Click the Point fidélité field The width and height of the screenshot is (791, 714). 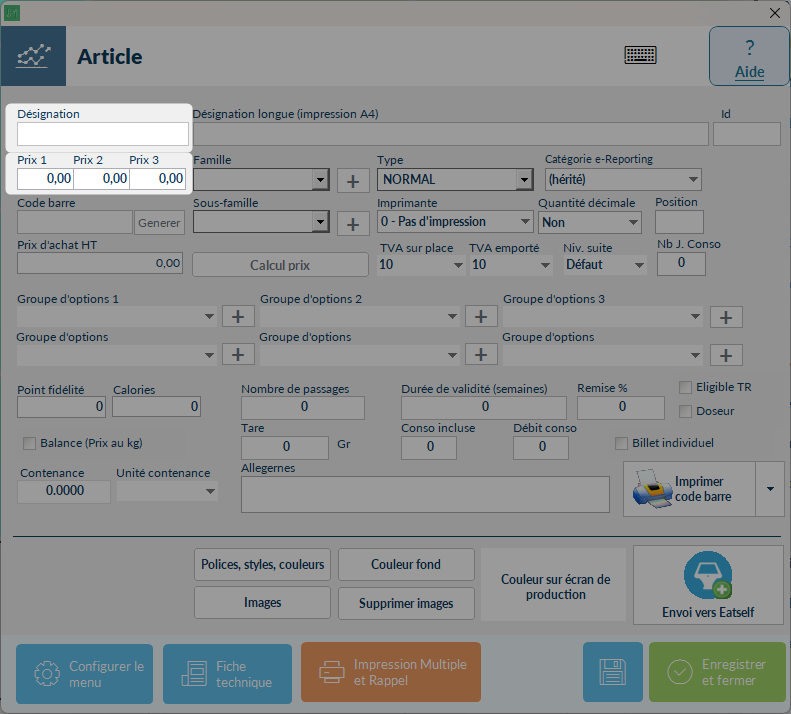pyautogui.click(x=61, y=407)
